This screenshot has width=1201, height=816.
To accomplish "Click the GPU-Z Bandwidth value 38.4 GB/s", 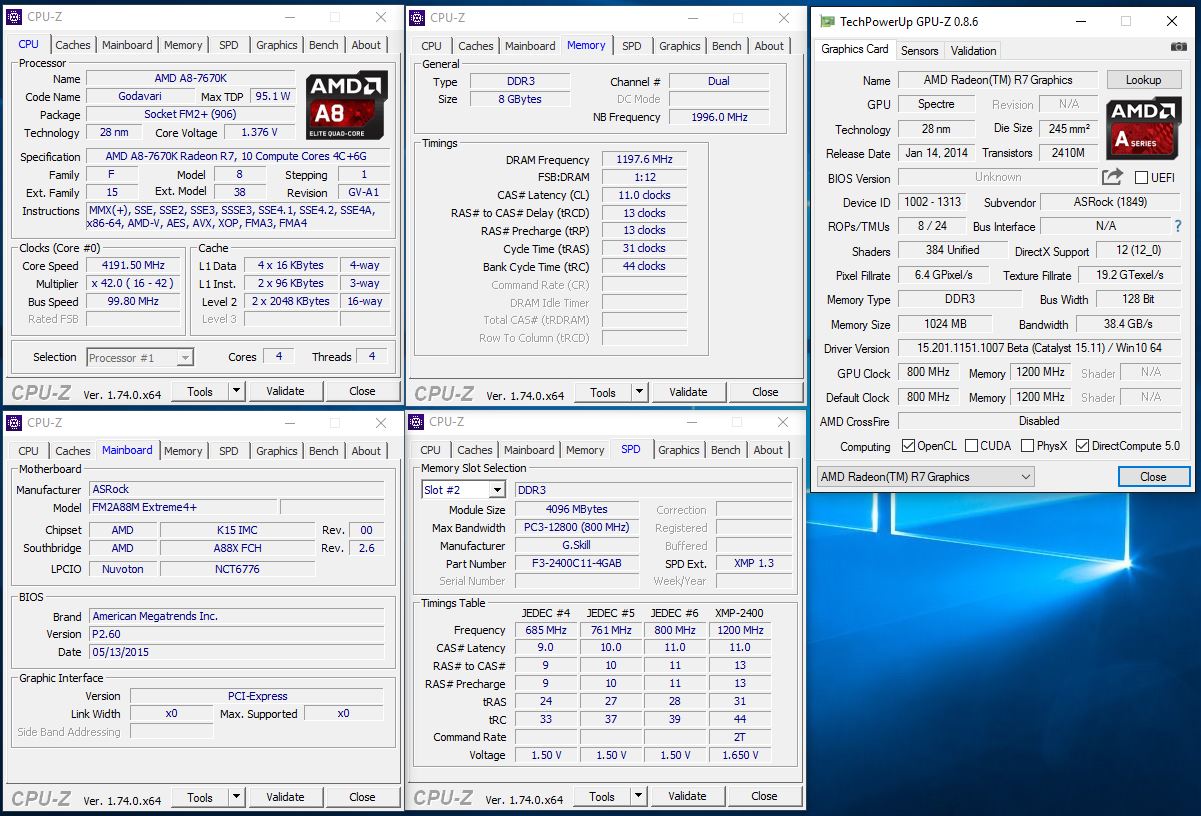I will (1127, 324).
